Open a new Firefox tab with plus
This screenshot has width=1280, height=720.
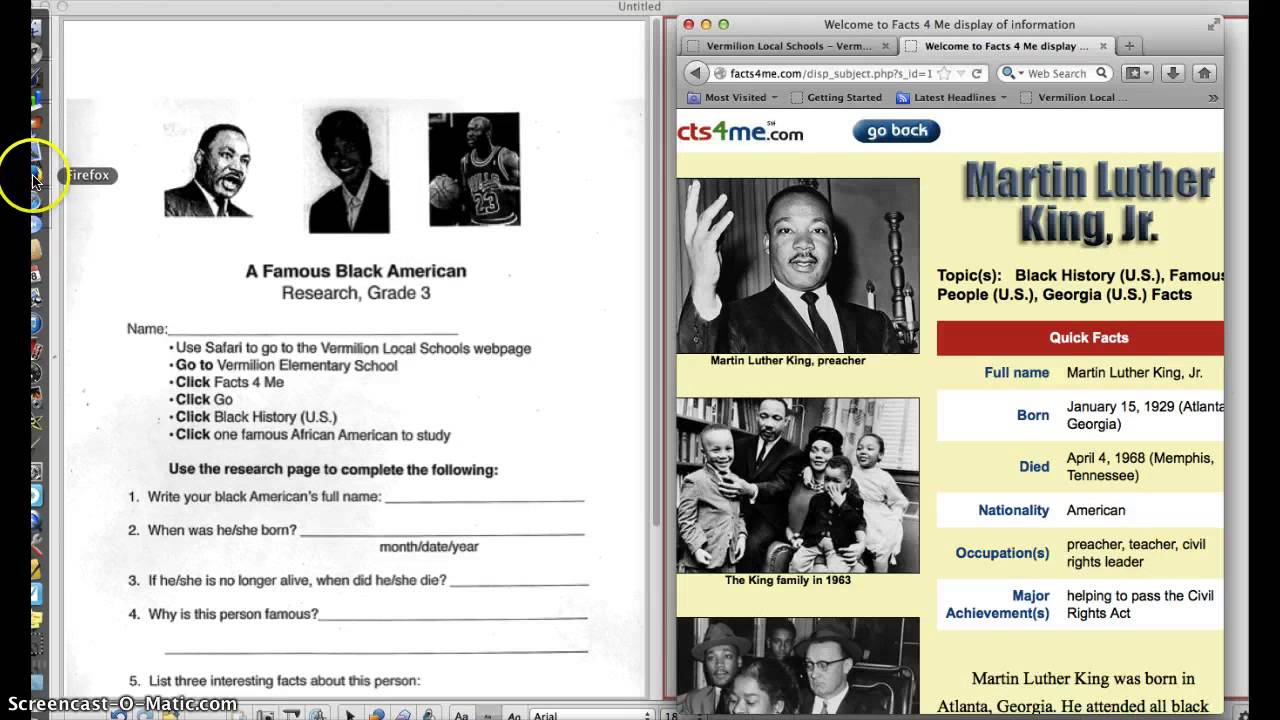1129,46
